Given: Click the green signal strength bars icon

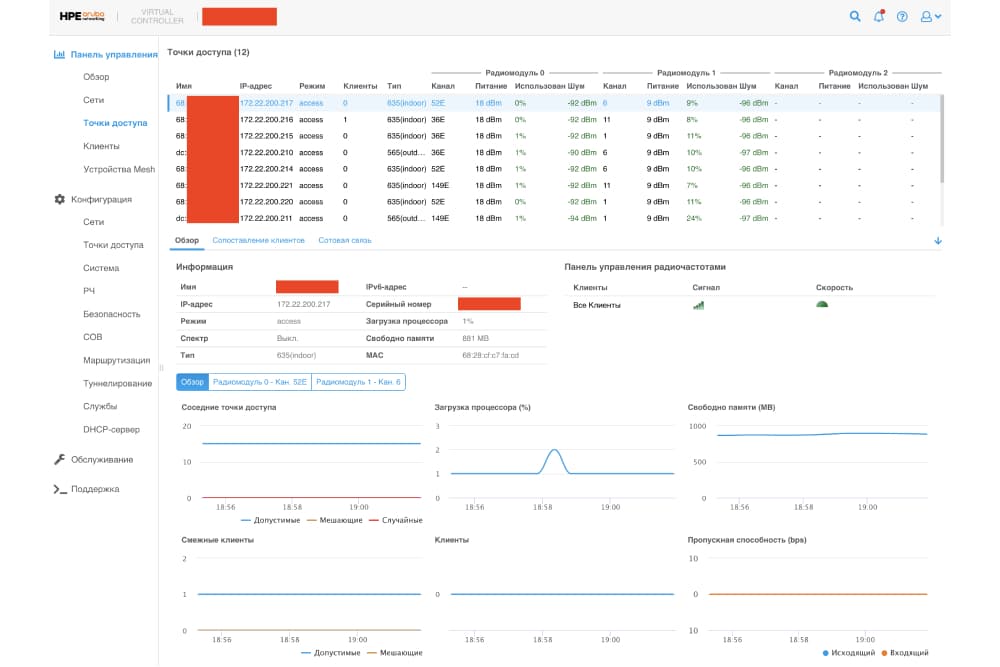Looking at the screenshot, I should coord(698,305).
